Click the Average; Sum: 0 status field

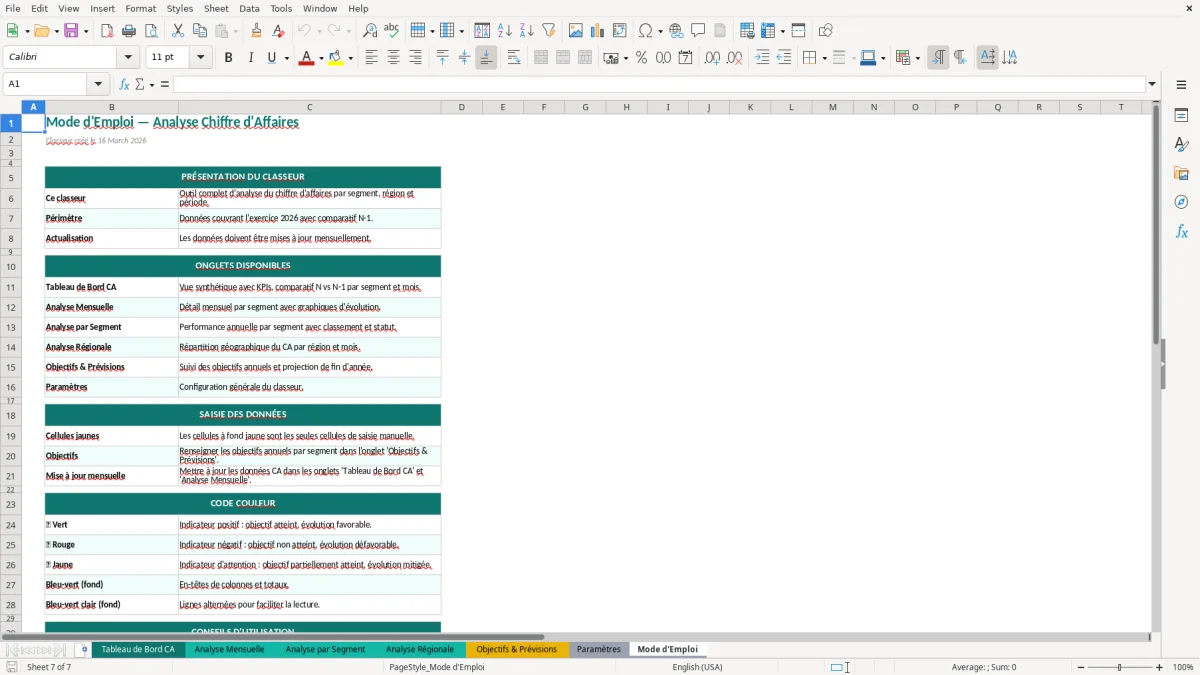tap(984, 667)
